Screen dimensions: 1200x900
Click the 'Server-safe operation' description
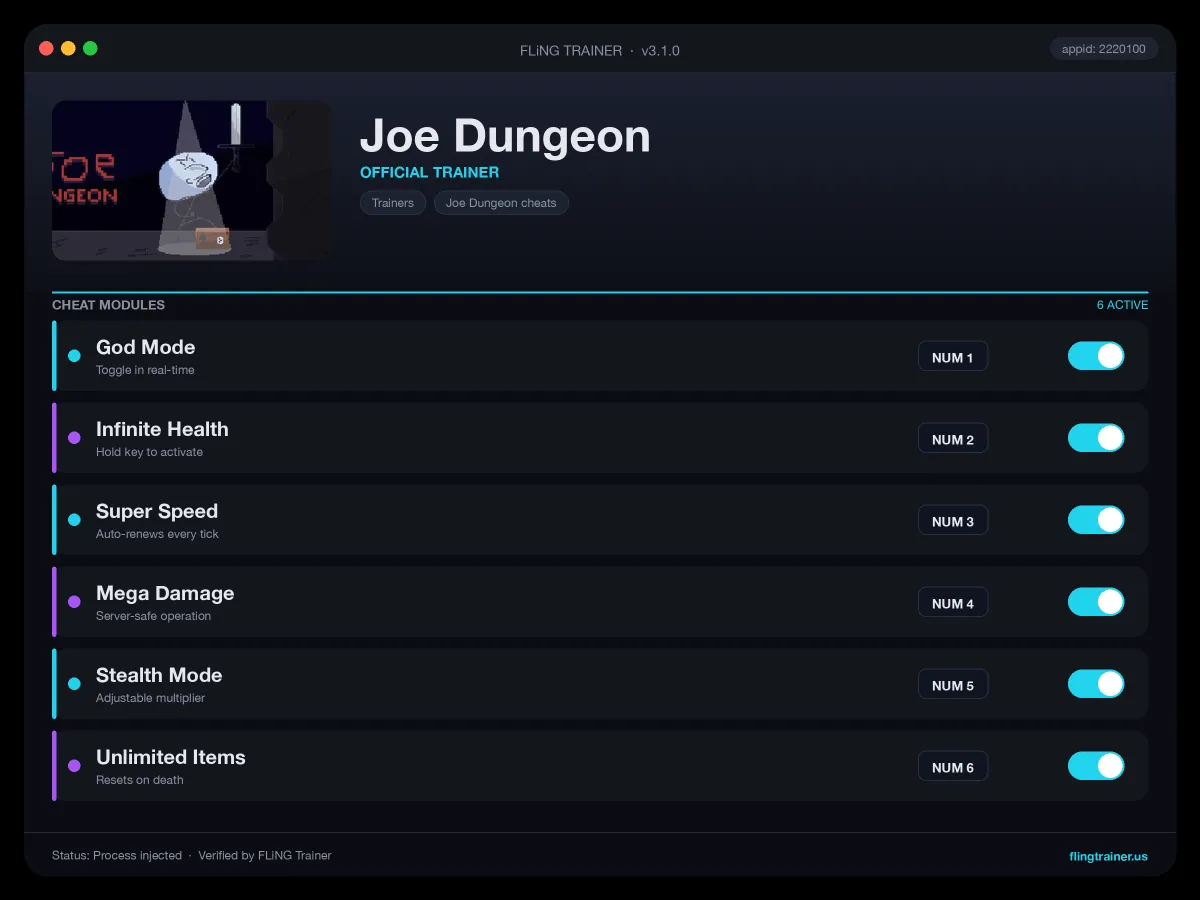pos(153,616)
